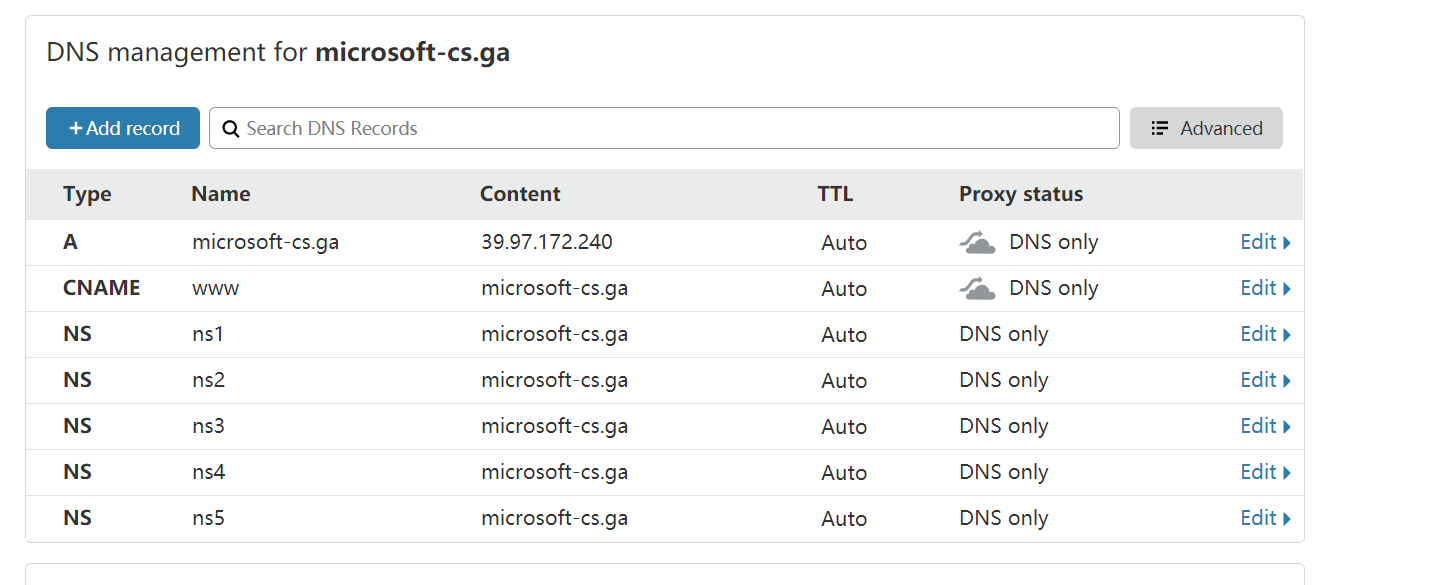The width and height of the screenshot is (1431, 585).
Task: Click the Name column header
Action: pos(221,194)
